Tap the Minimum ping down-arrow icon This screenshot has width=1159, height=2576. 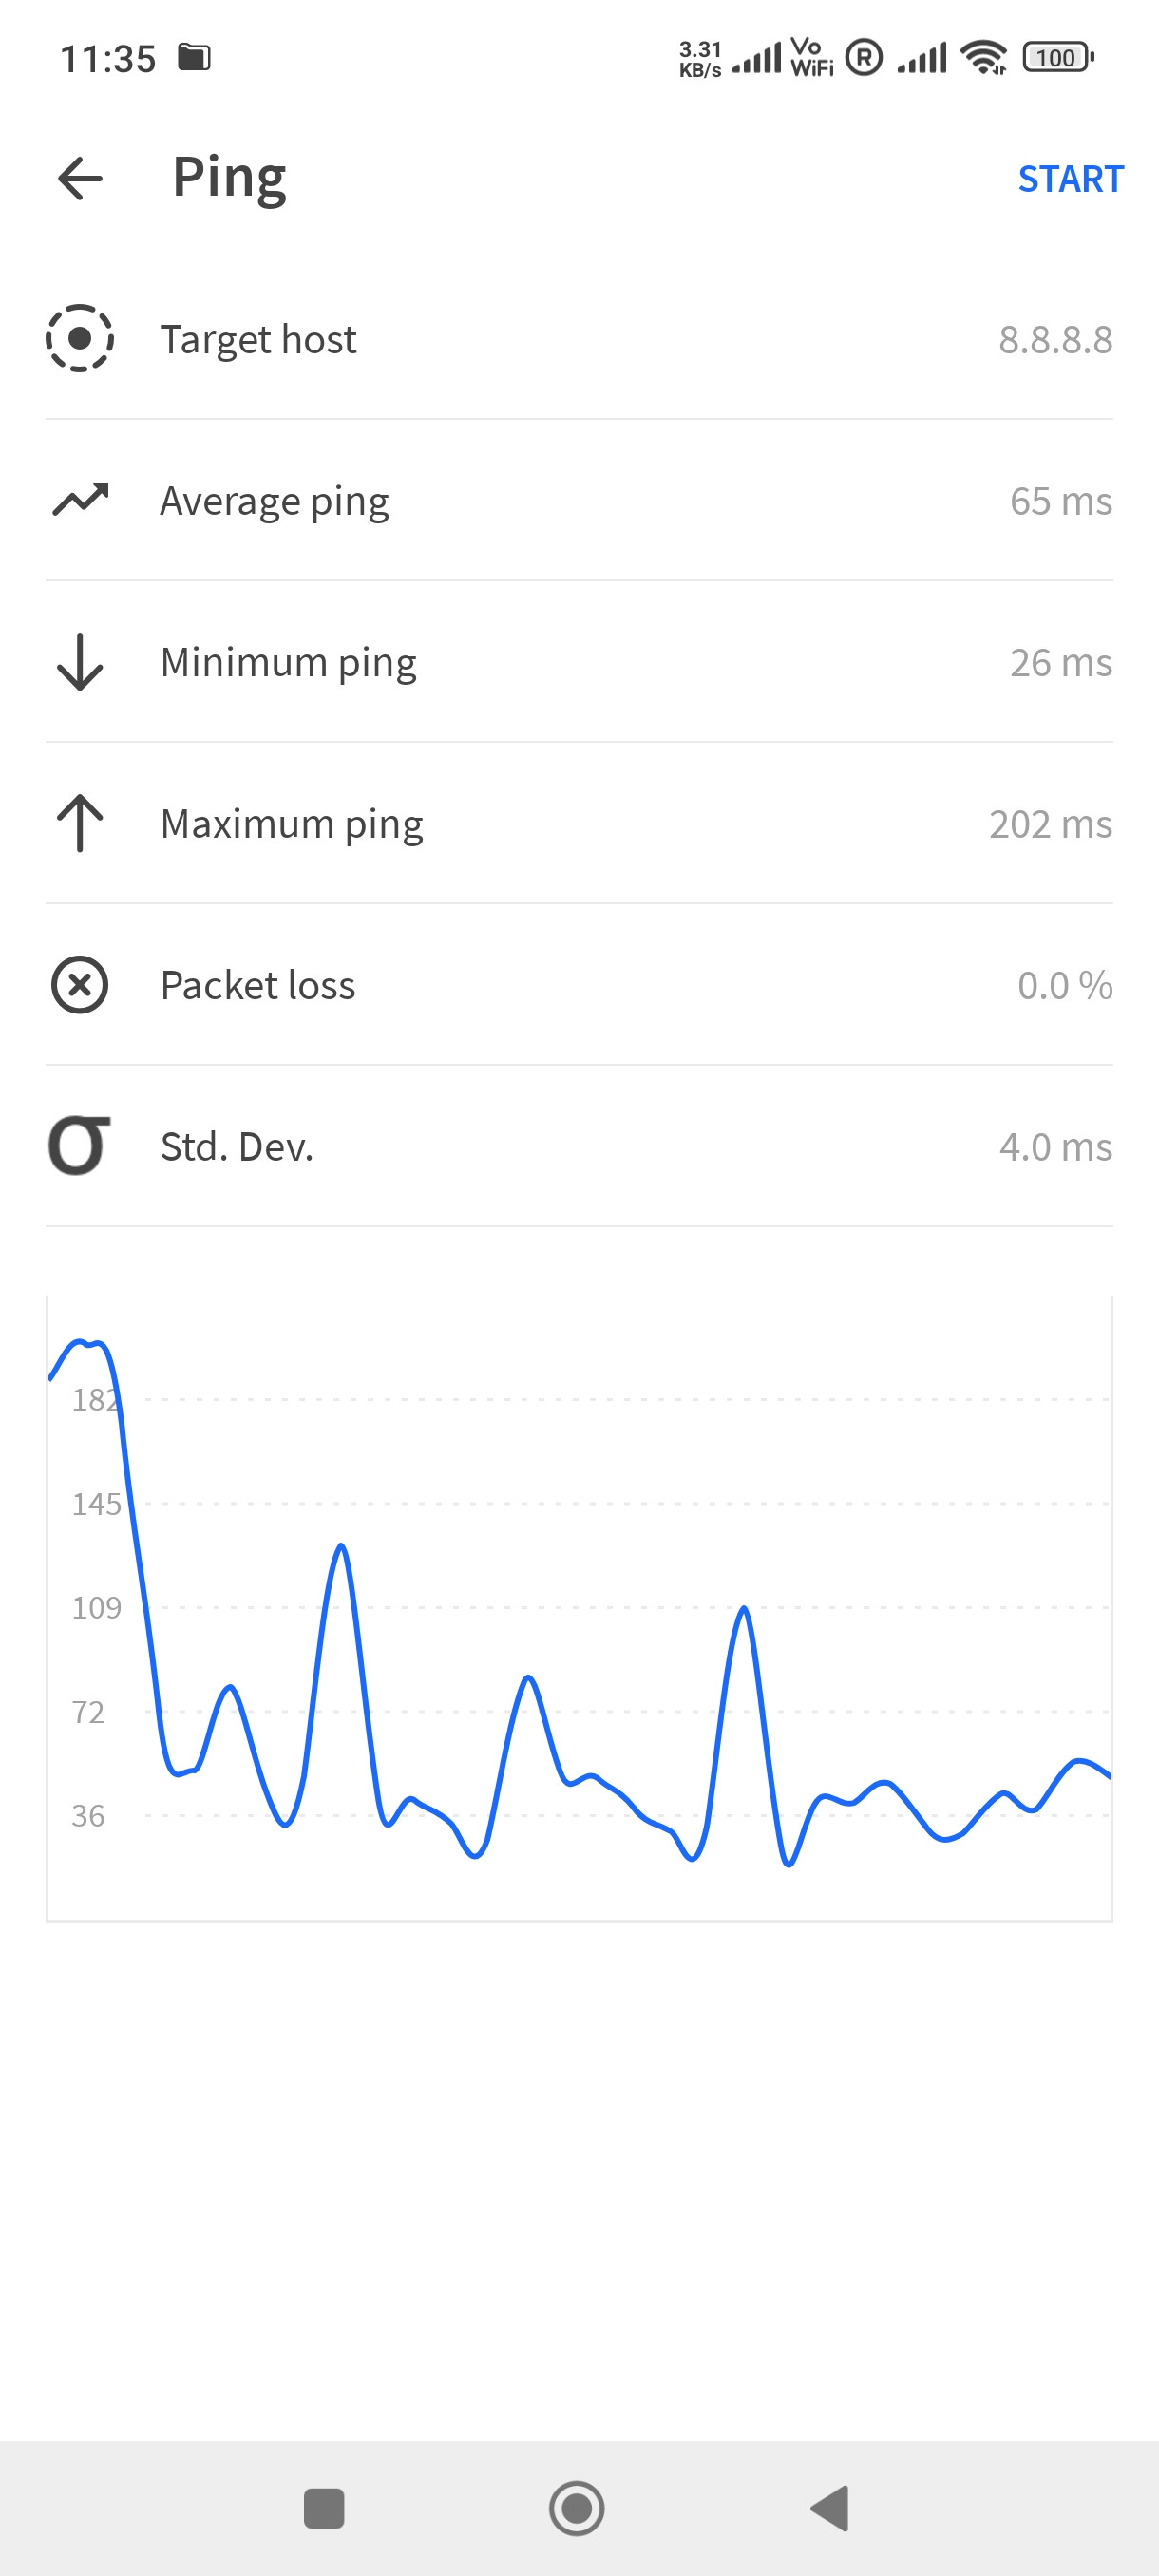(80, 662)
